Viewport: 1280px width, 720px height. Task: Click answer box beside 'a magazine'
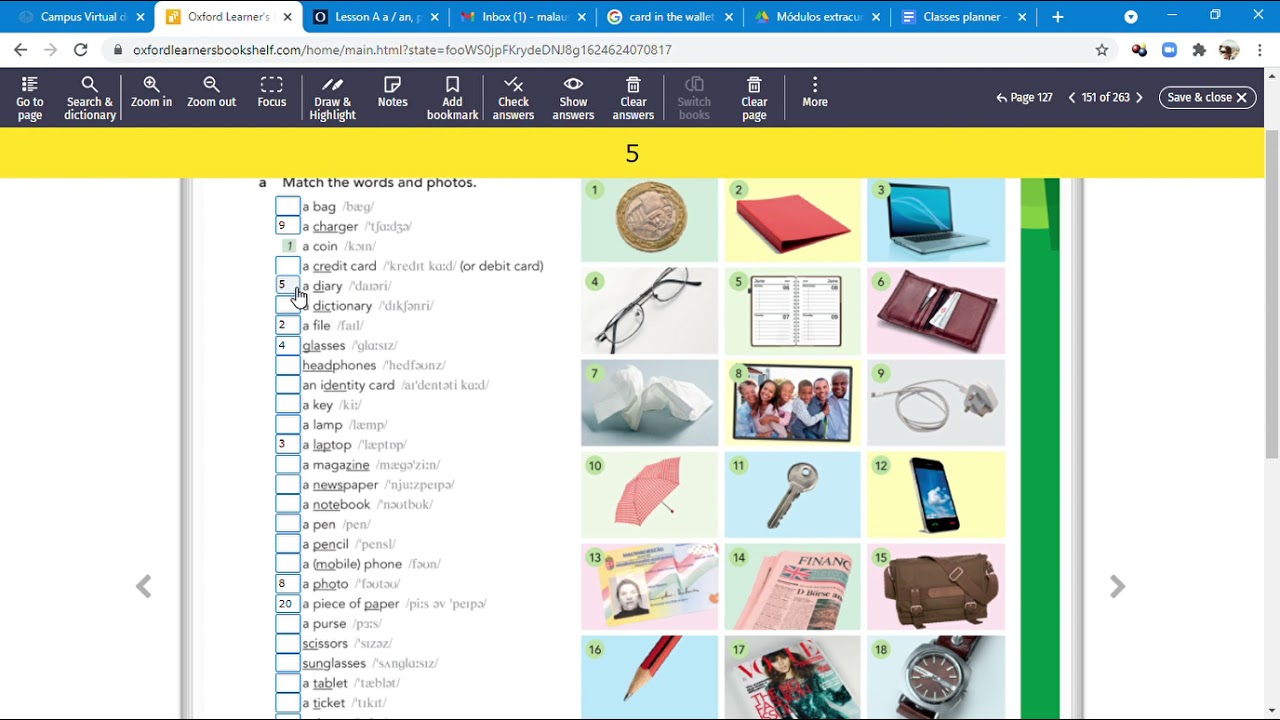(287, 465)
